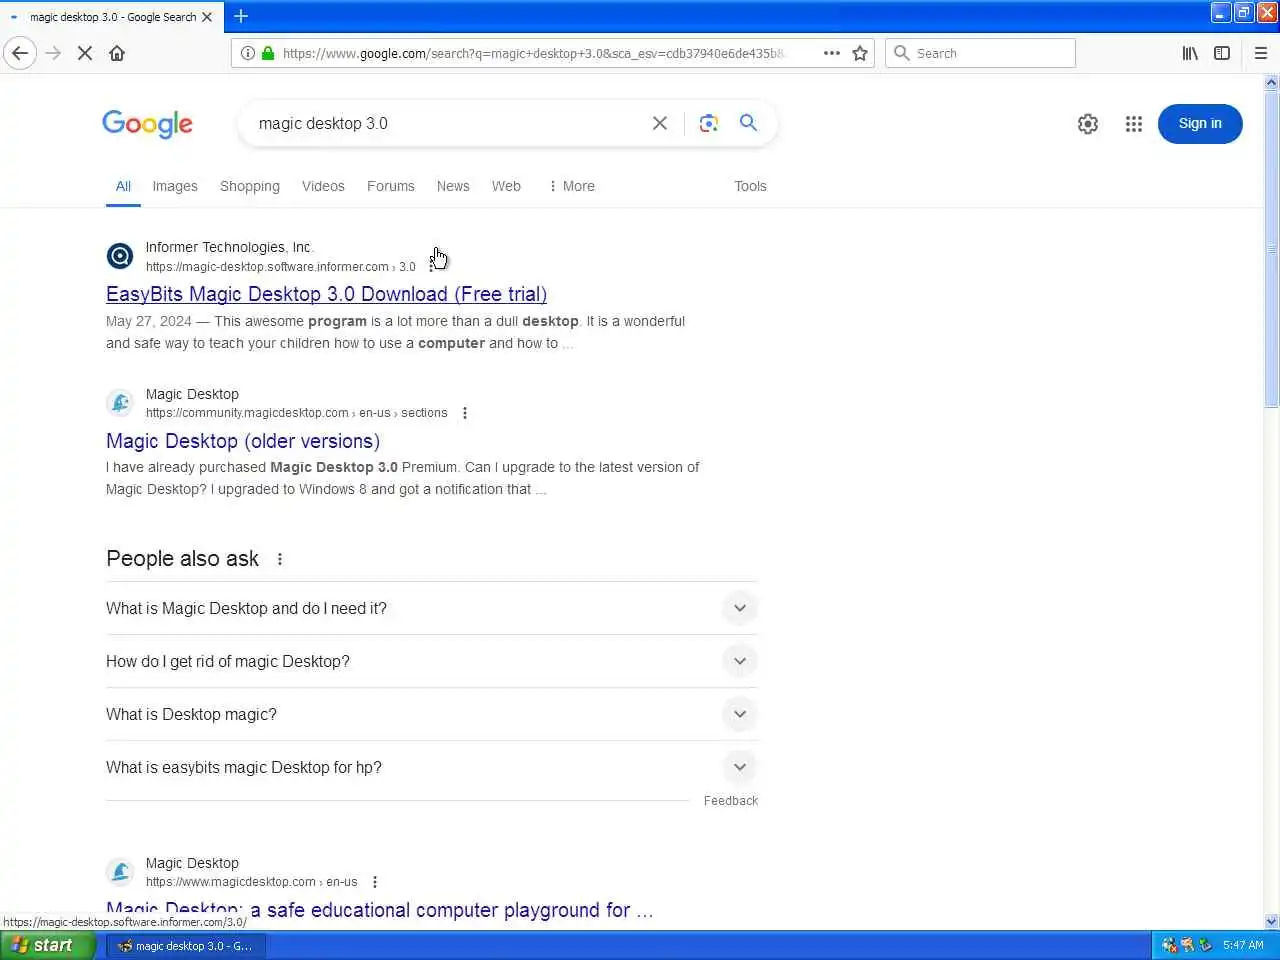Switch to Forums results
This screenshot has height=960, width=1280.
pos(391,186)
